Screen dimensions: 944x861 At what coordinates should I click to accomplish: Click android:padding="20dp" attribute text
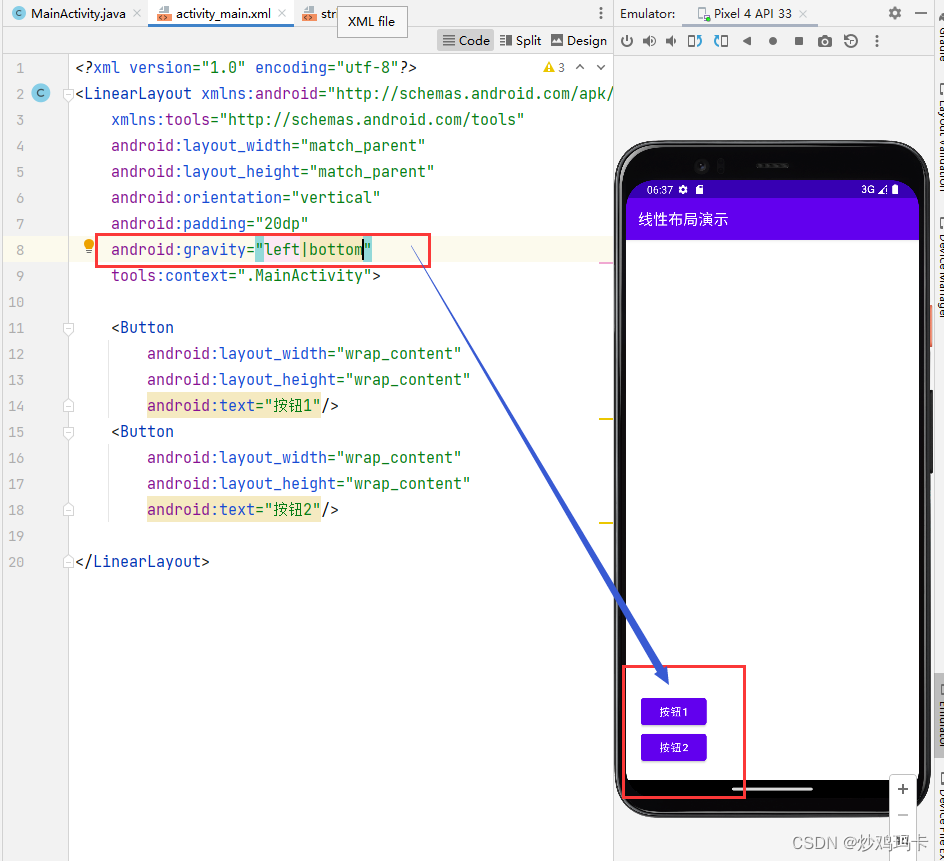(x=210, y=223)
